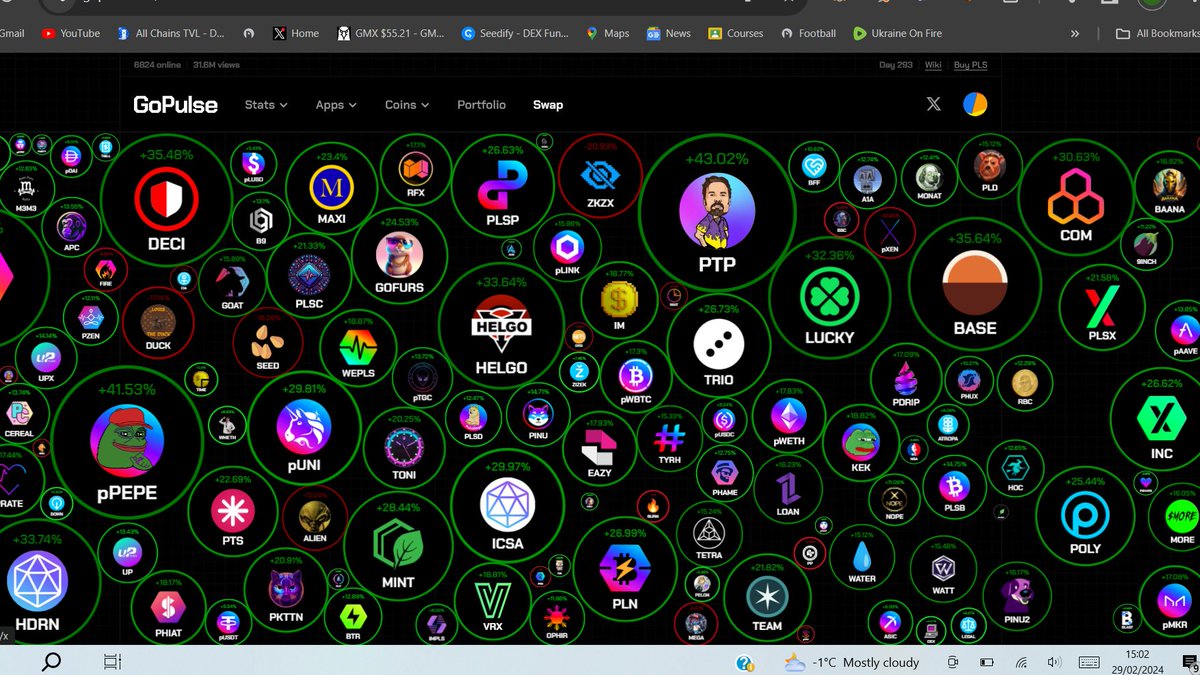Open the TONI token bubble

(404, 447)
